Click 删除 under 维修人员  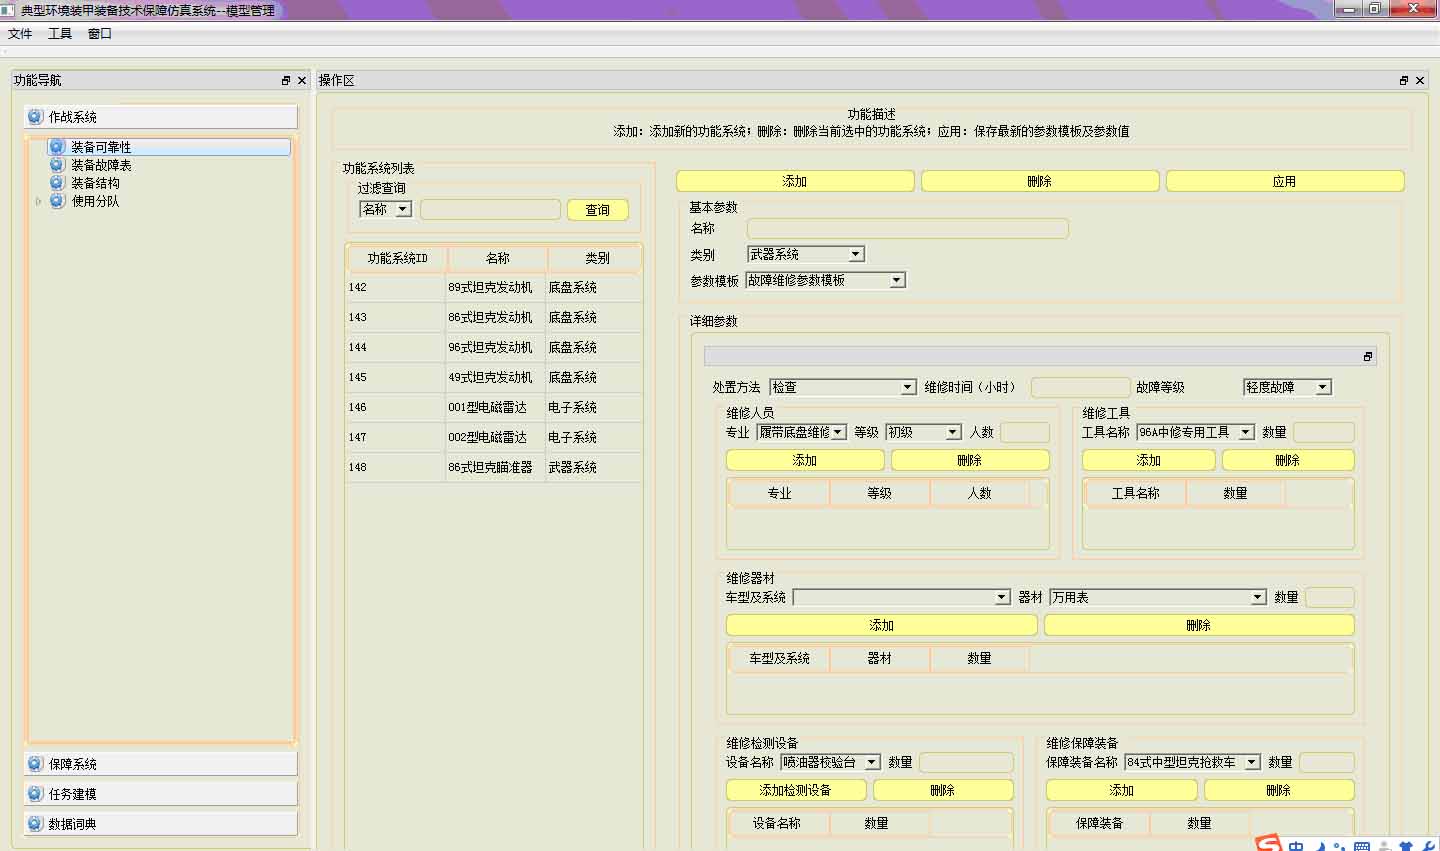[970, 460]
